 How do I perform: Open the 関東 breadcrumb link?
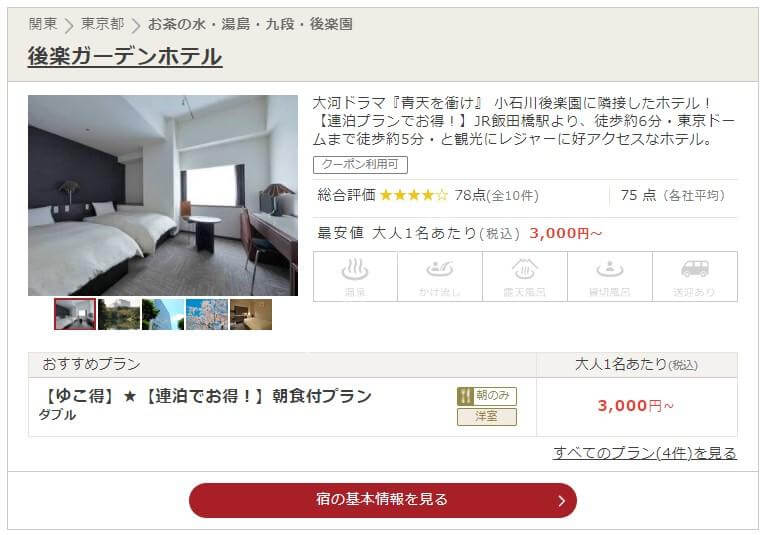[43, 23]
